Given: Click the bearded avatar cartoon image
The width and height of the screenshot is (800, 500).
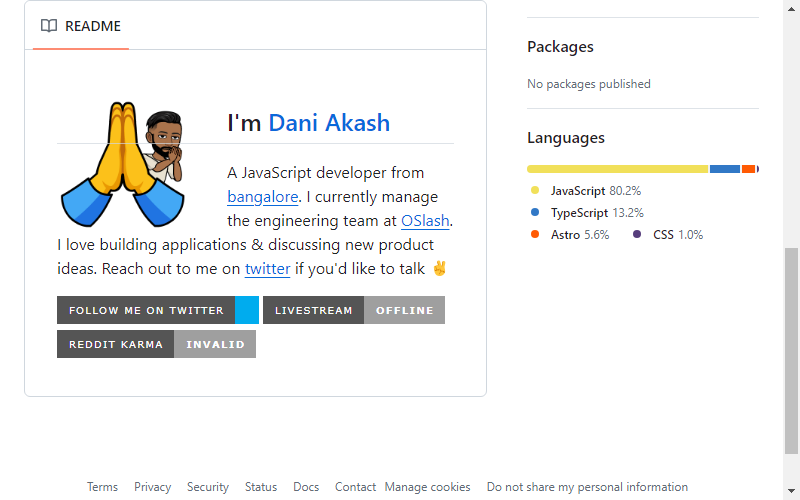Looking at the screenshot, I should coord(164,146).
